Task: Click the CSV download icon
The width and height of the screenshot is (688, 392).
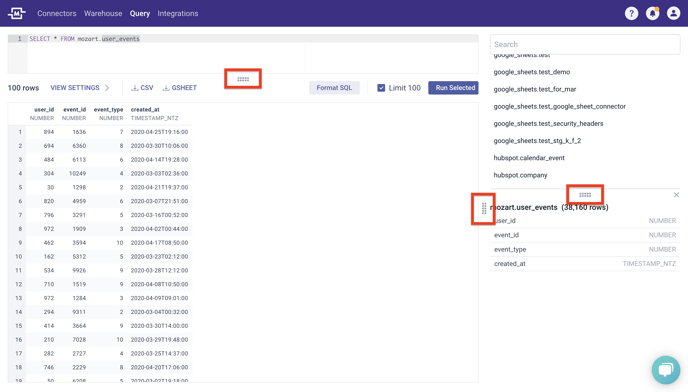Action: point(135,88)
